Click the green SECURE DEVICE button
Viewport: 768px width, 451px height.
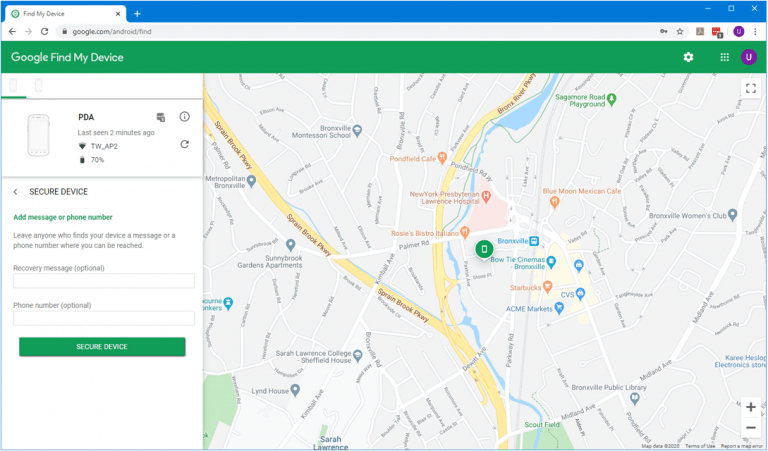(x=102, y=347)
